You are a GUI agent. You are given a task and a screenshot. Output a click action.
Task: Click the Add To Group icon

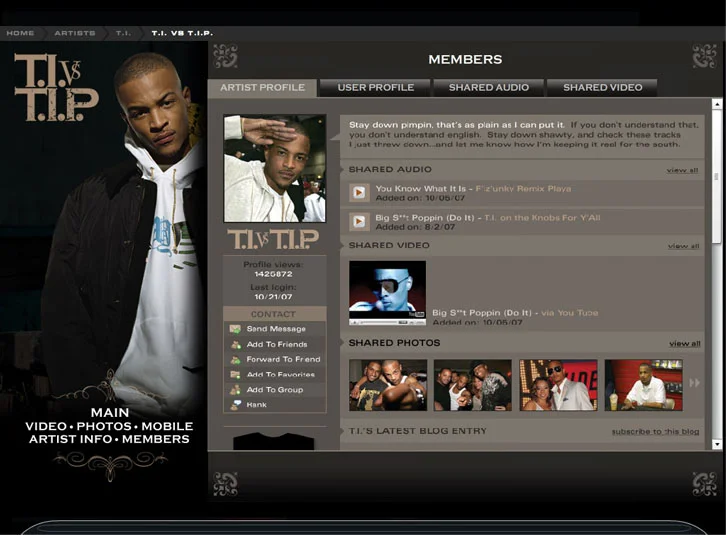click(x=236, y=390)
